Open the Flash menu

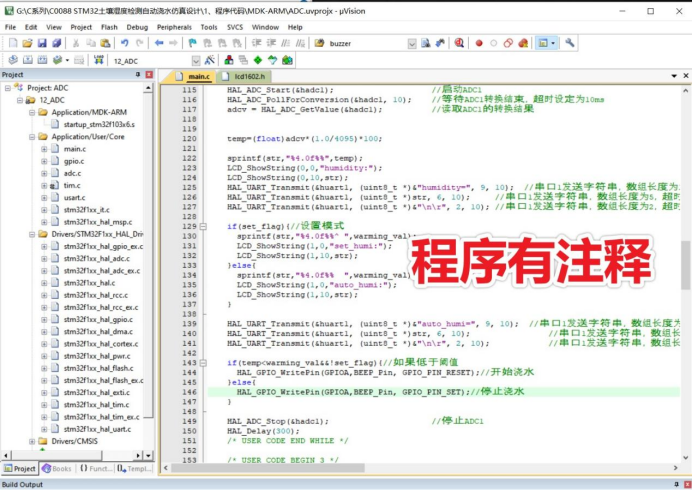tap(109, 27)
